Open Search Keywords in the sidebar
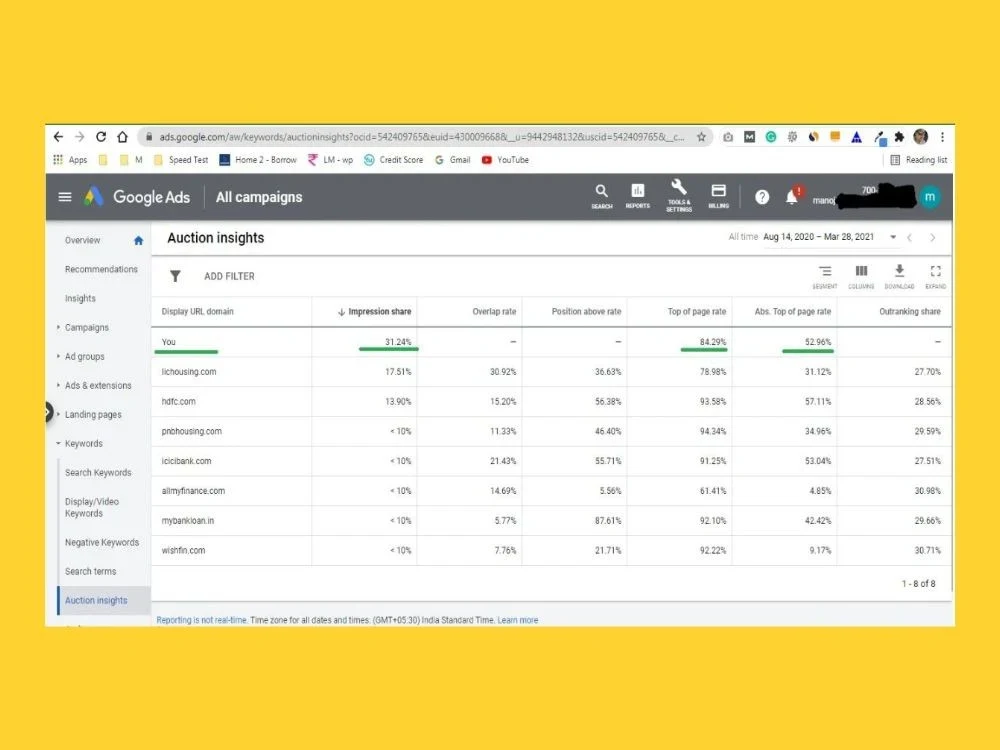The width and height of the screenshot is (1000, 750). pyautogui.click(x=98, y=473)
